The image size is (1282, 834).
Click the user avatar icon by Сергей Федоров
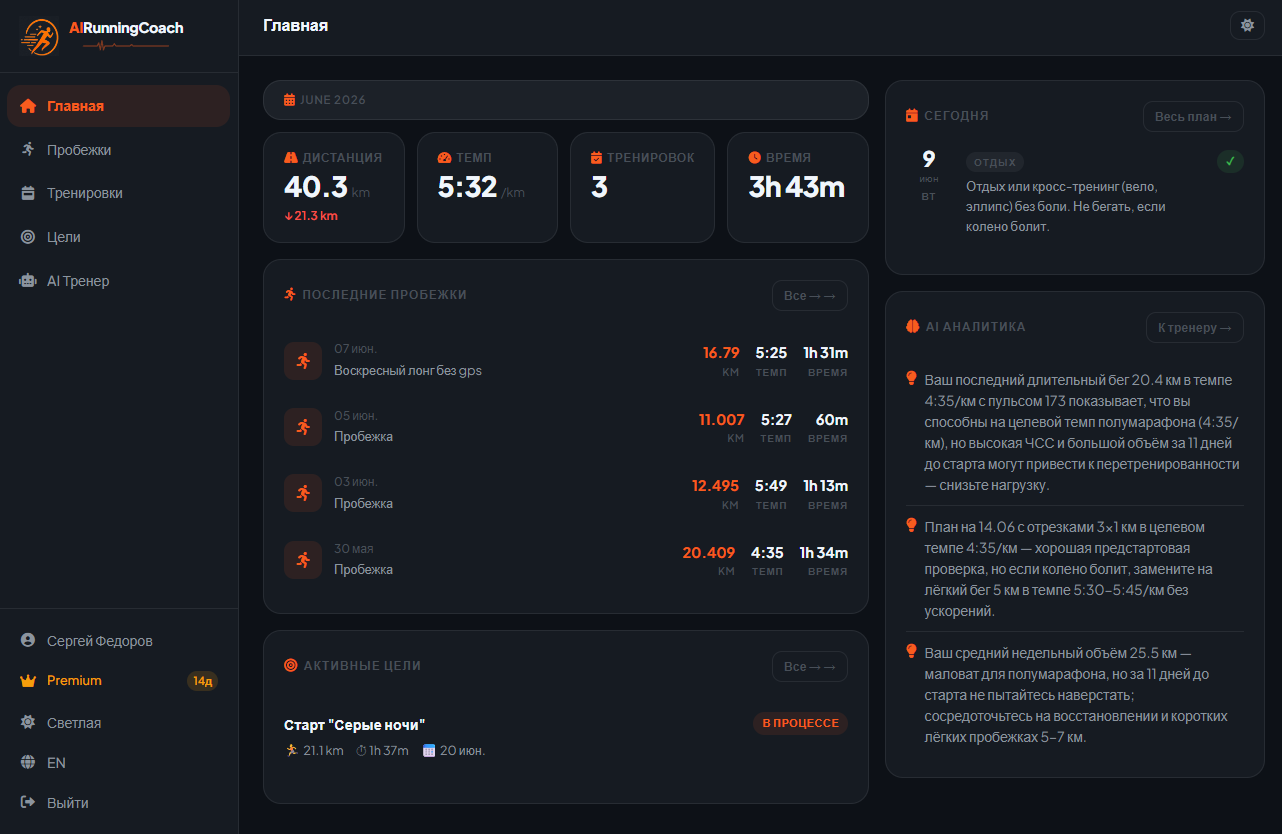point(28,640)
